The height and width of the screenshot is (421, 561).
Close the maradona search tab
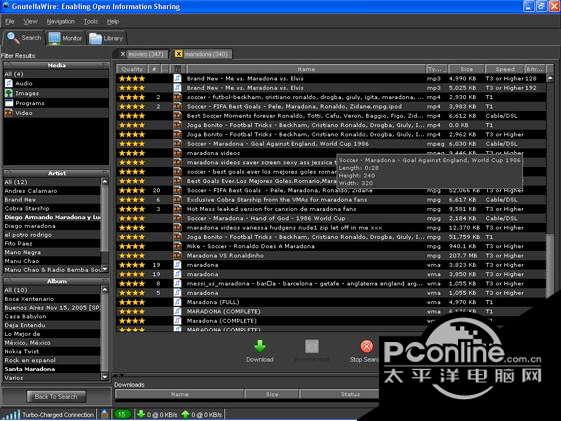[178, 54]
